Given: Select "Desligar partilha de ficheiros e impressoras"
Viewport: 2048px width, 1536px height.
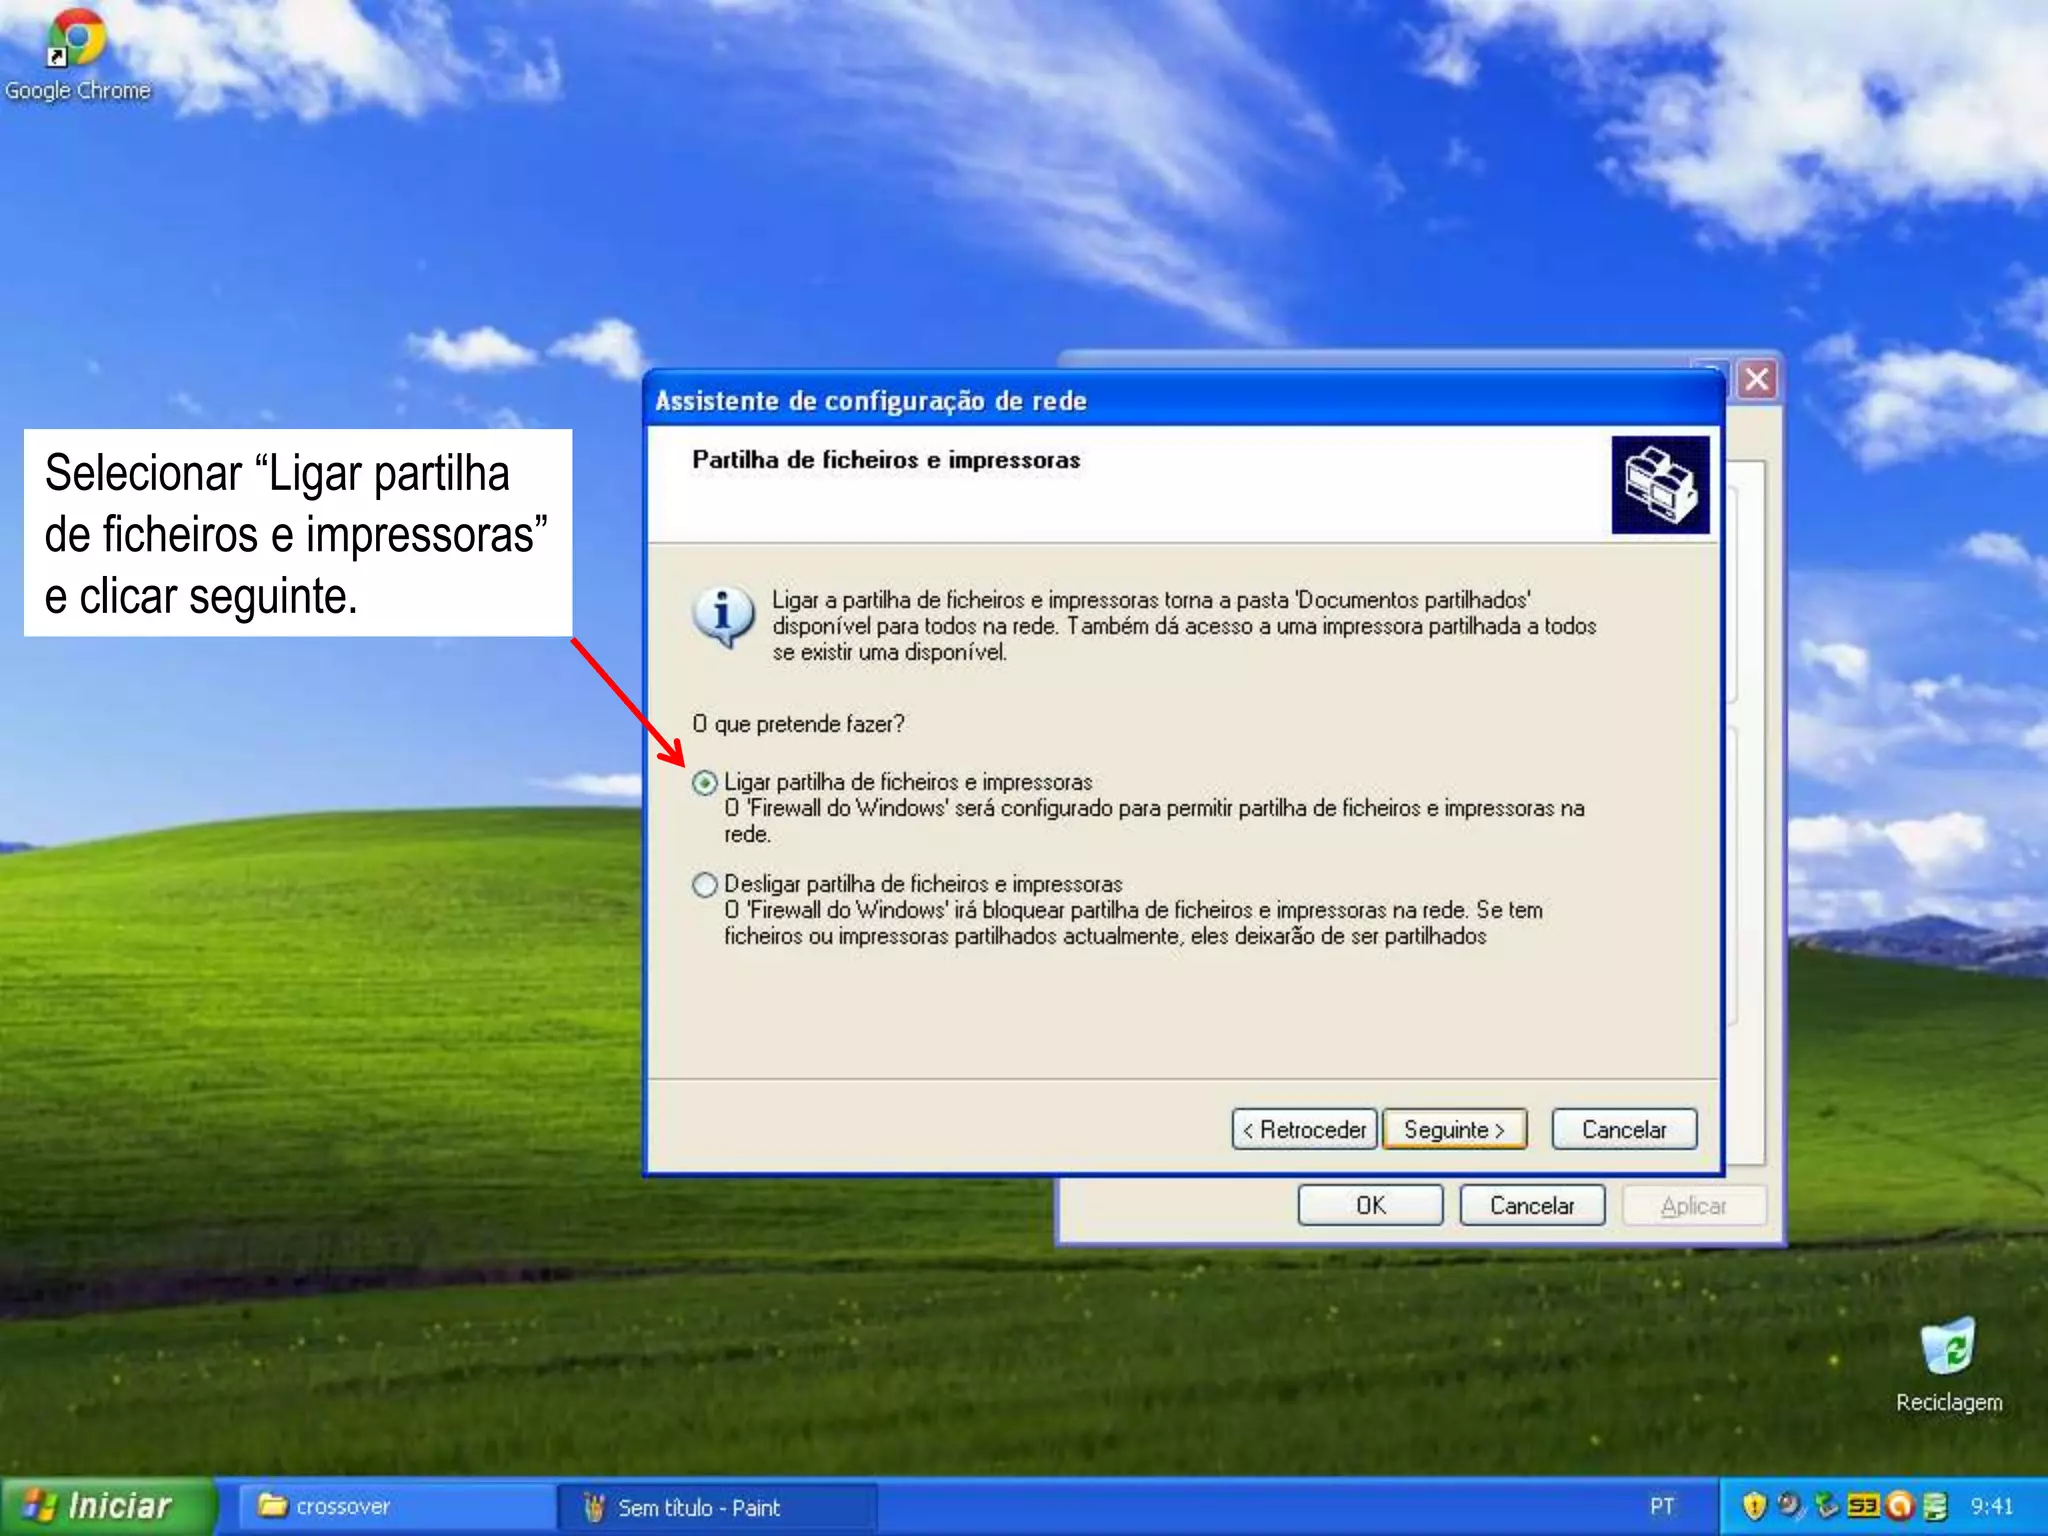Looking at the screenshot, I should coord(705,885).
